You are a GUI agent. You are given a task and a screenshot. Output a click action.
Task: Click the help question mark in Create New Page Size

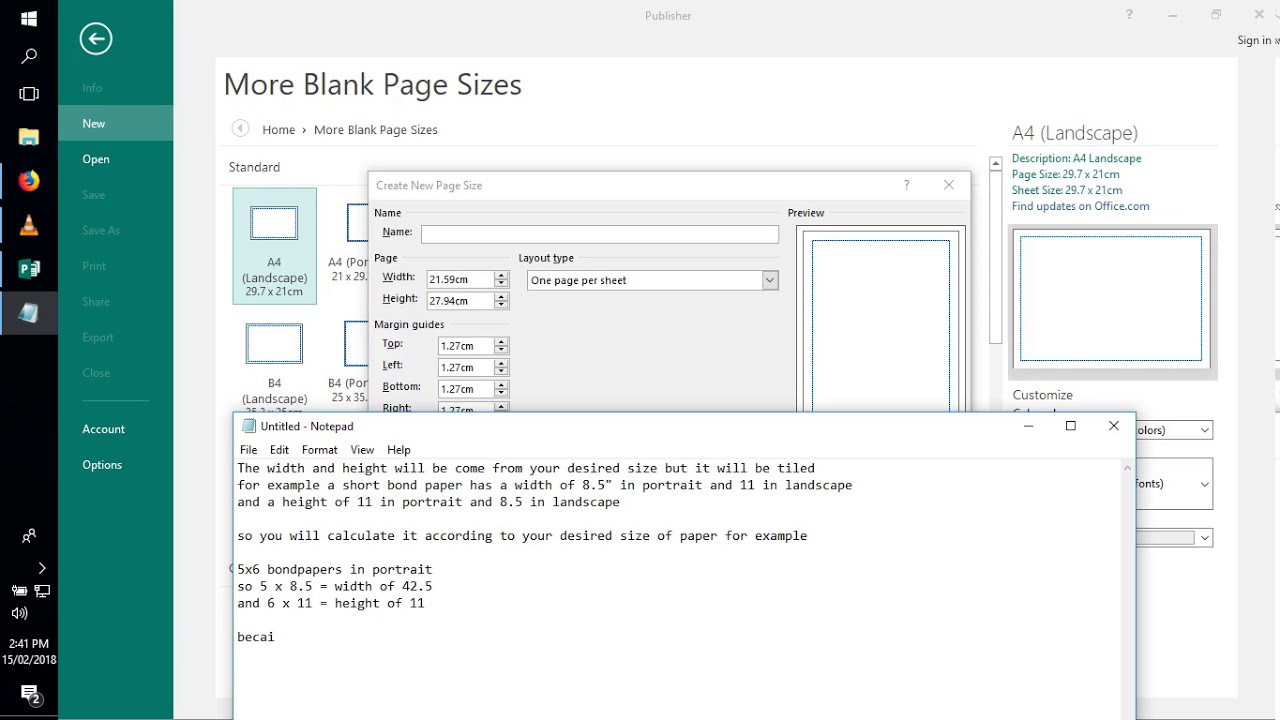[x=907, y=185]
